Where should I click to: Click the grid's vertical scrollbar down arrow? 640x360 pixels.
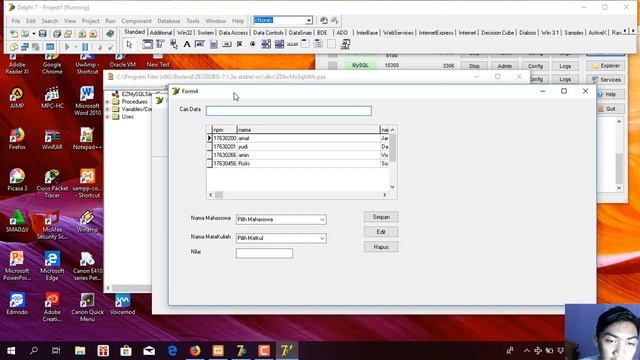pos(392,187)
